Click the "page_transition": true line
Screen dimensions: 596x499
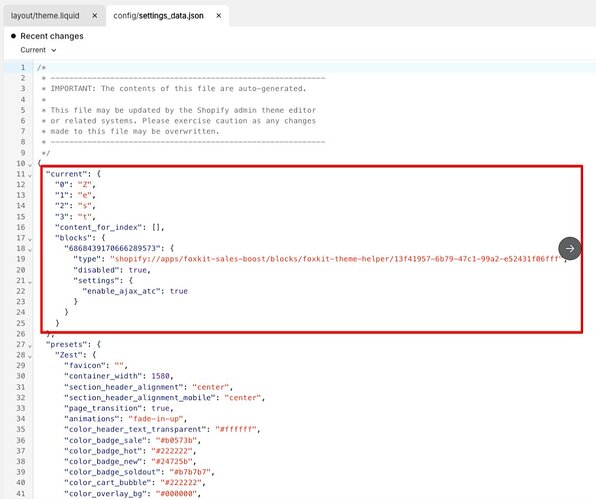pos(119,408)
